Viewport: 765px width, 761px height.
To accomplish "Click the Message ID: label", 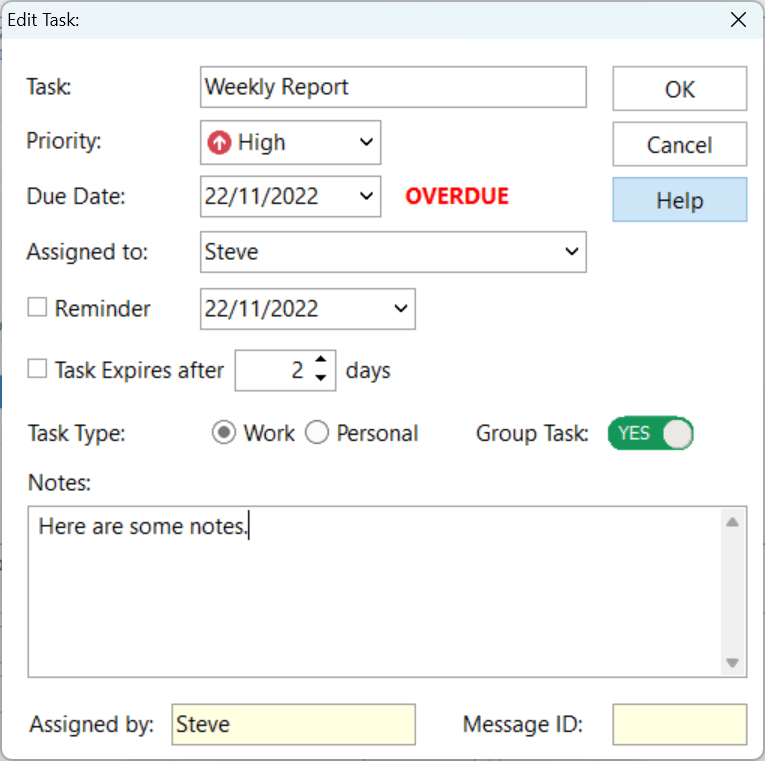I will click(523, 724).
